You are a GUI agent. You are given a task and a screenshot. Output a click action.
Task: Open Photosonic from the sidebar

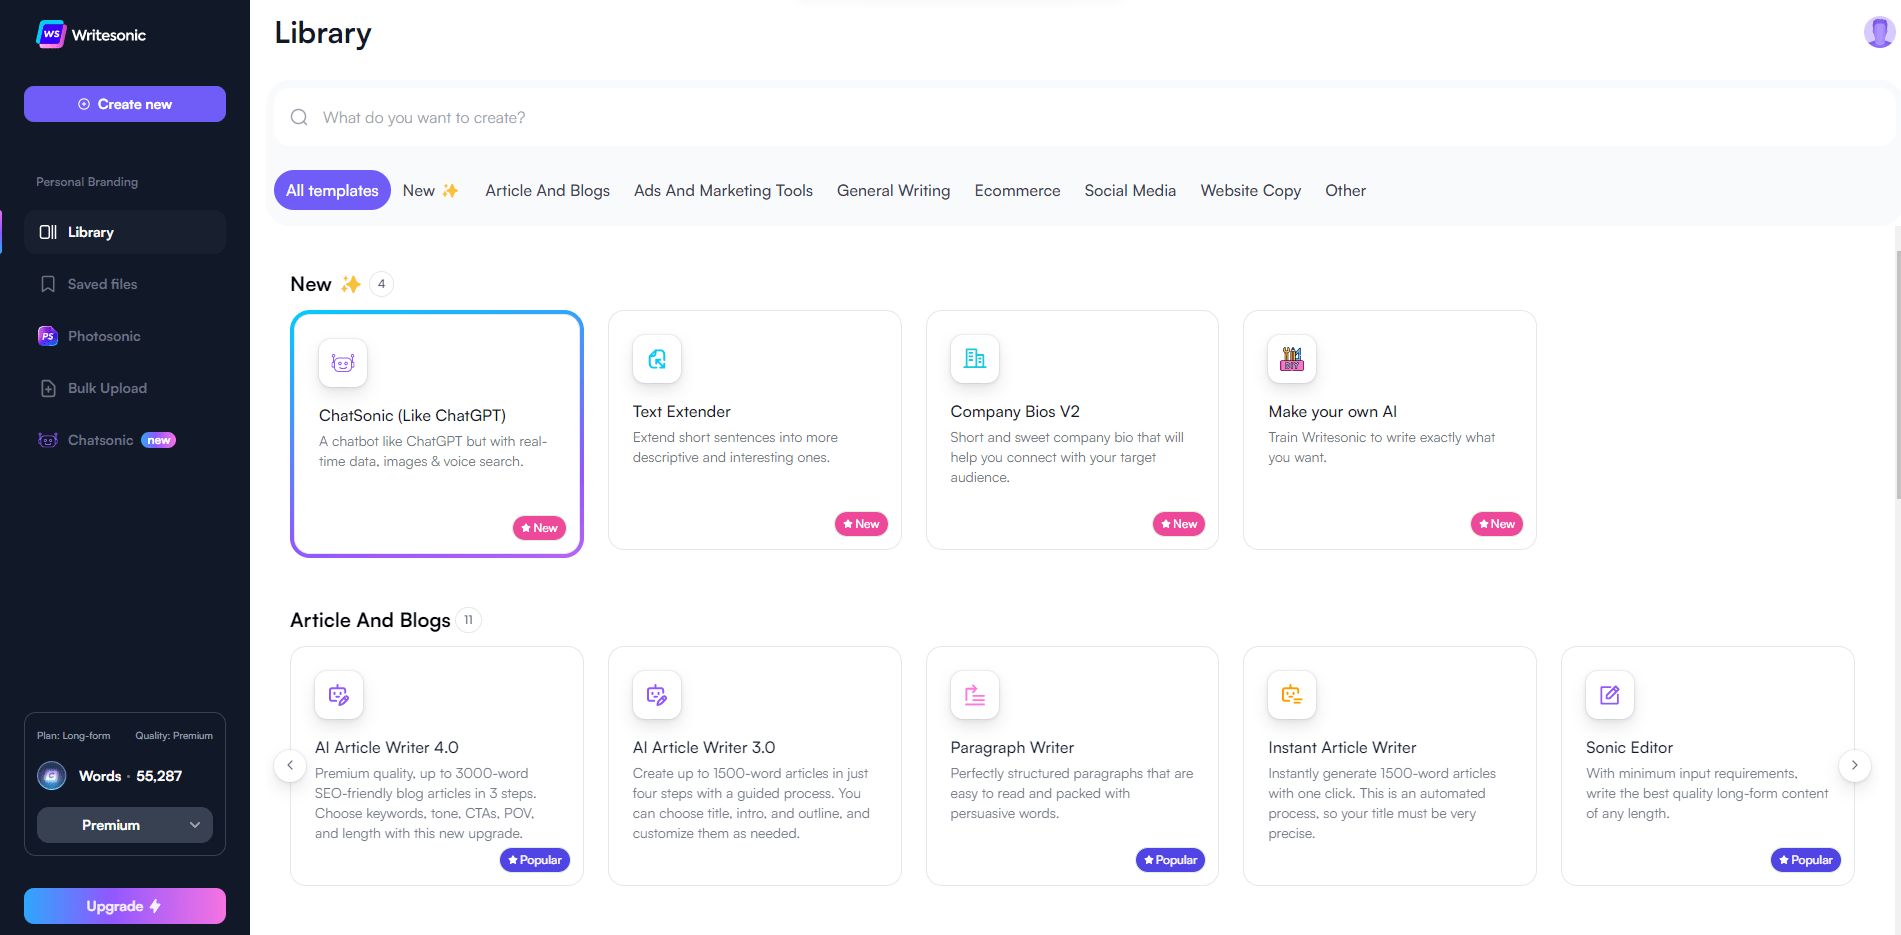(x=104, y=336)
